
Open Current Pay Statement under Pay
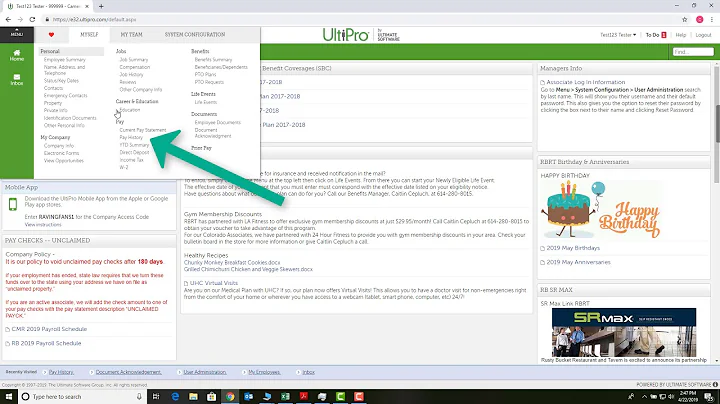pos(143,130)
